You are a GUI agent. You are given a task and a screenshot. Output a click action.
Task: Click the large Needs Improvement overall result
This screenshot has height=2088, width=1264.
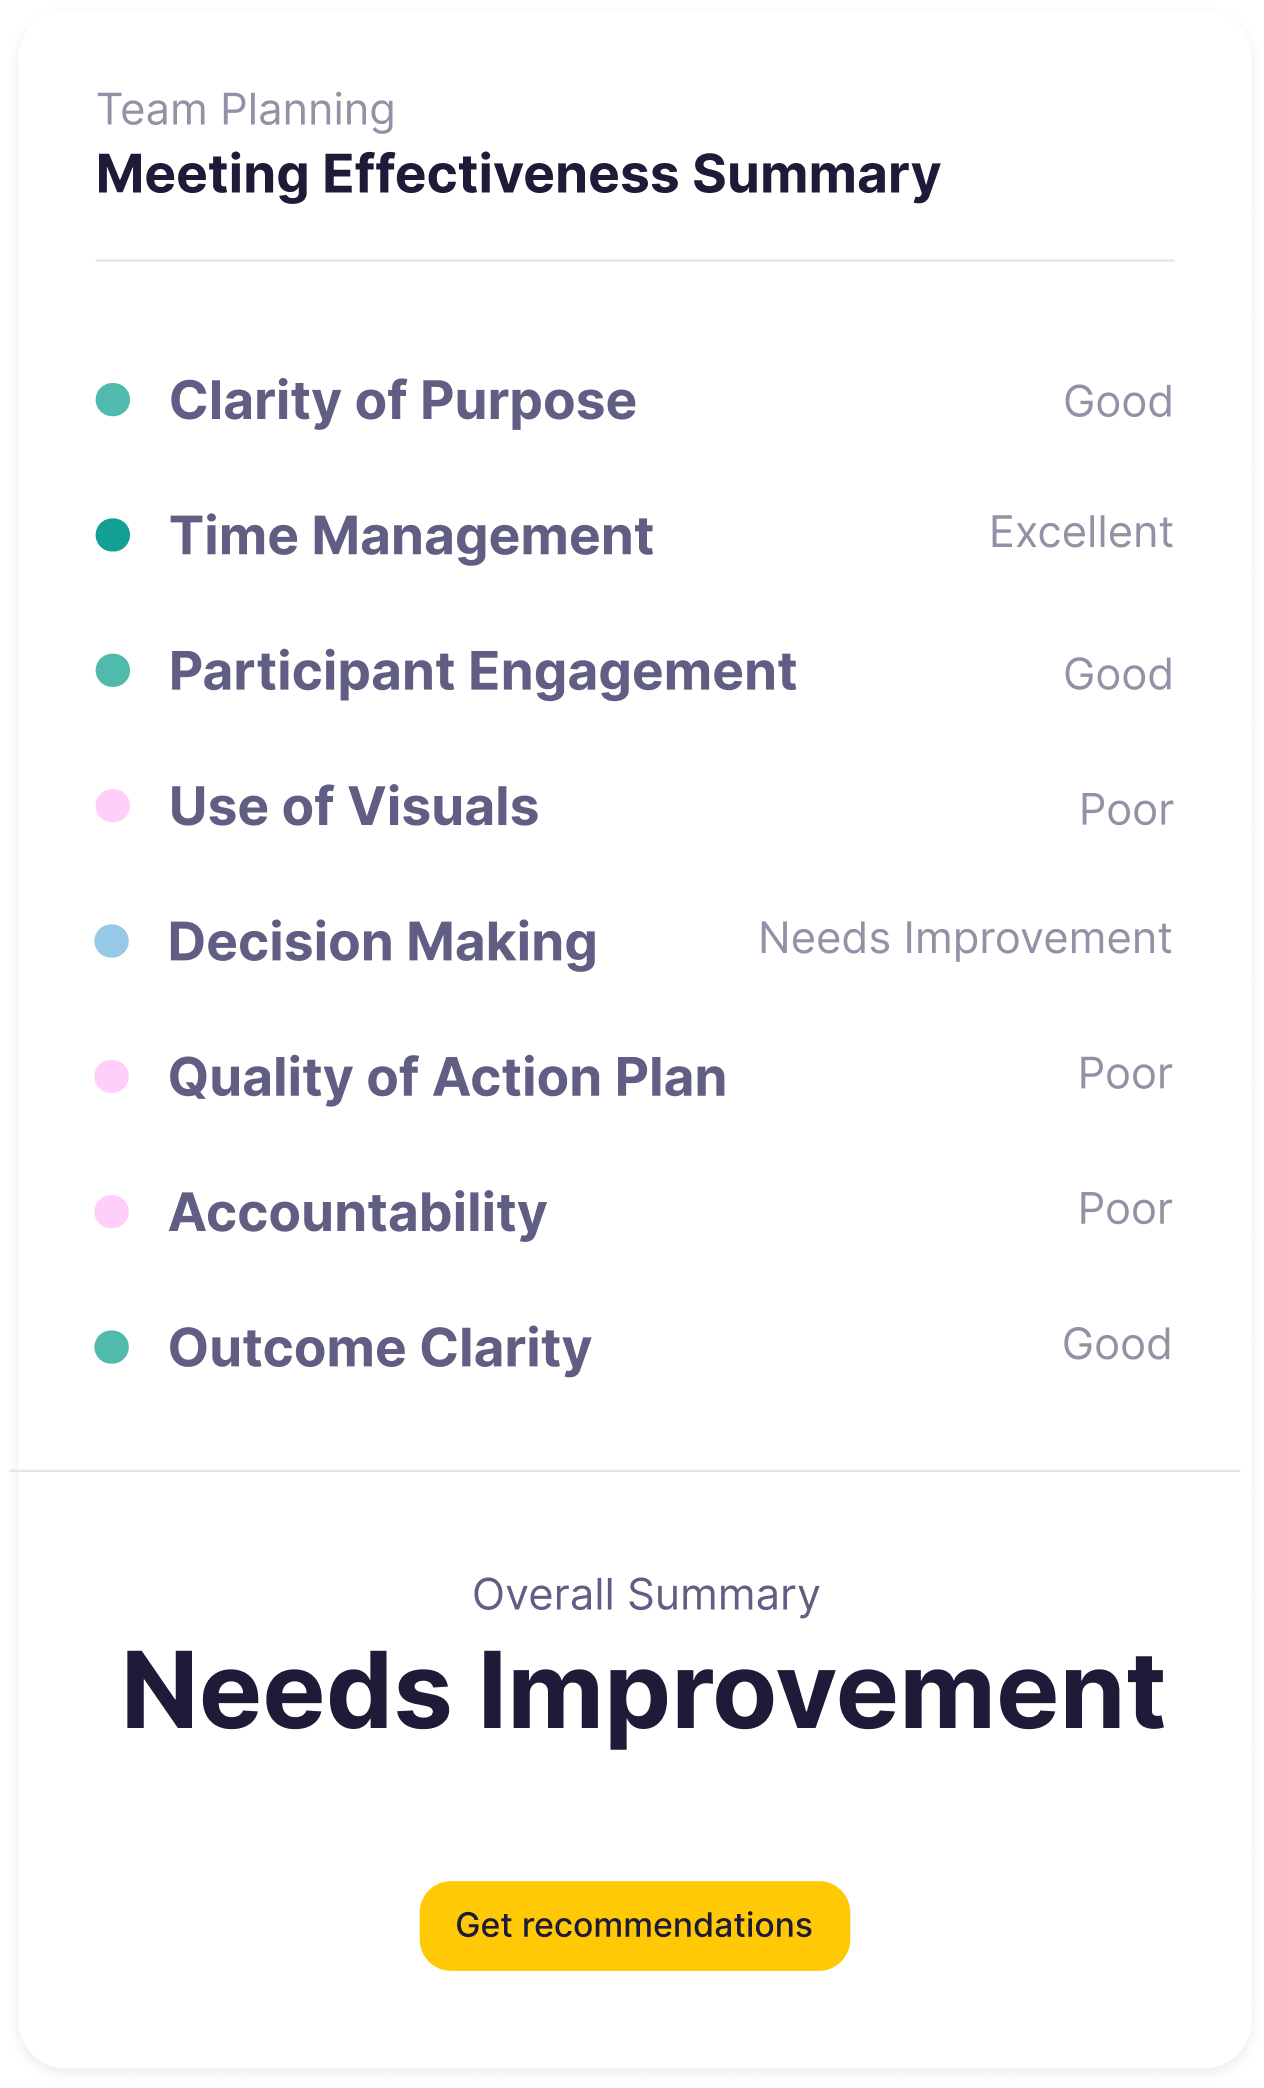[x=643, y=1691]
